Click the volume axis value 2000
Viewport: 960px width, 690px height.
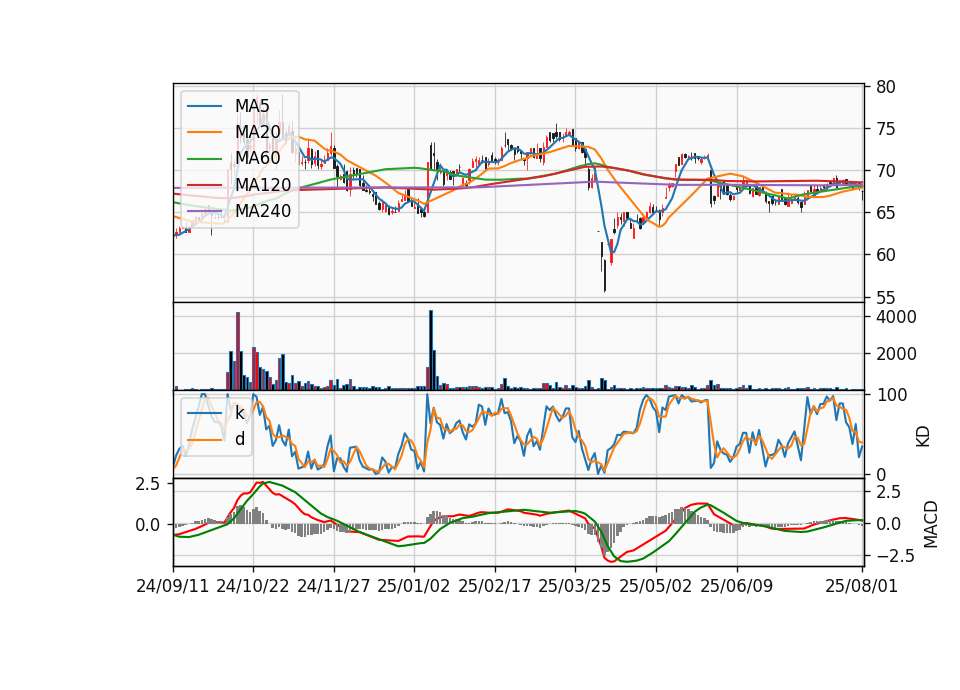pyautogui.click(x=896, y=354)
